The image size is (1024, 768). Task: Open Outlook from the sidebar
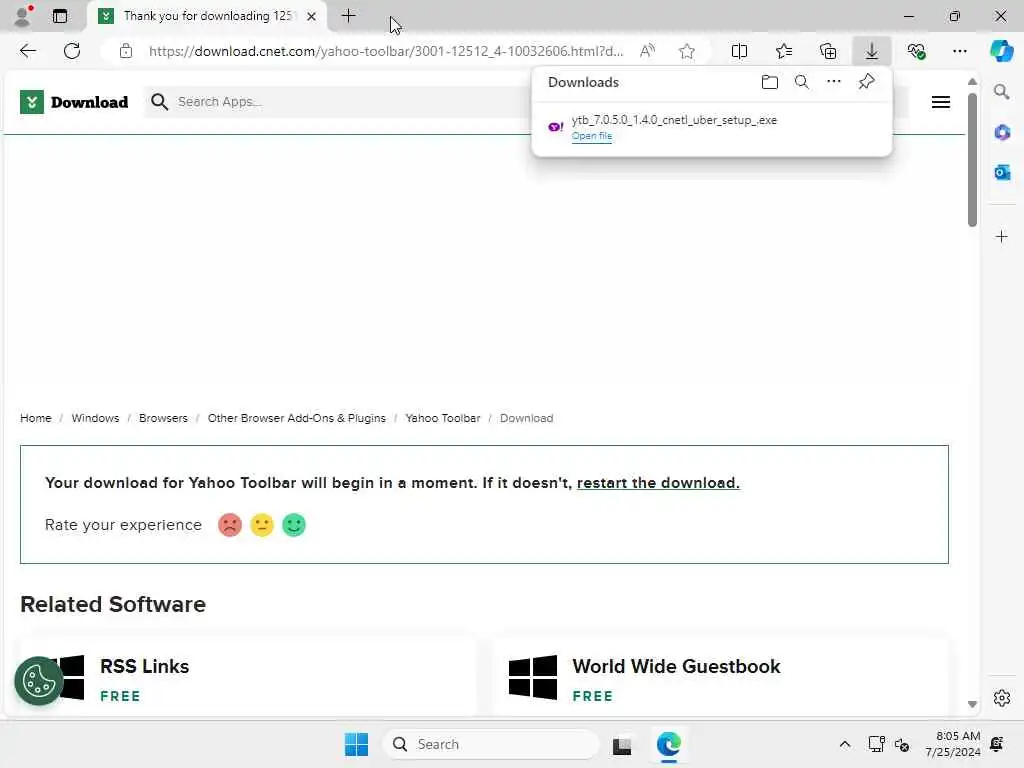pos(1002,172)
